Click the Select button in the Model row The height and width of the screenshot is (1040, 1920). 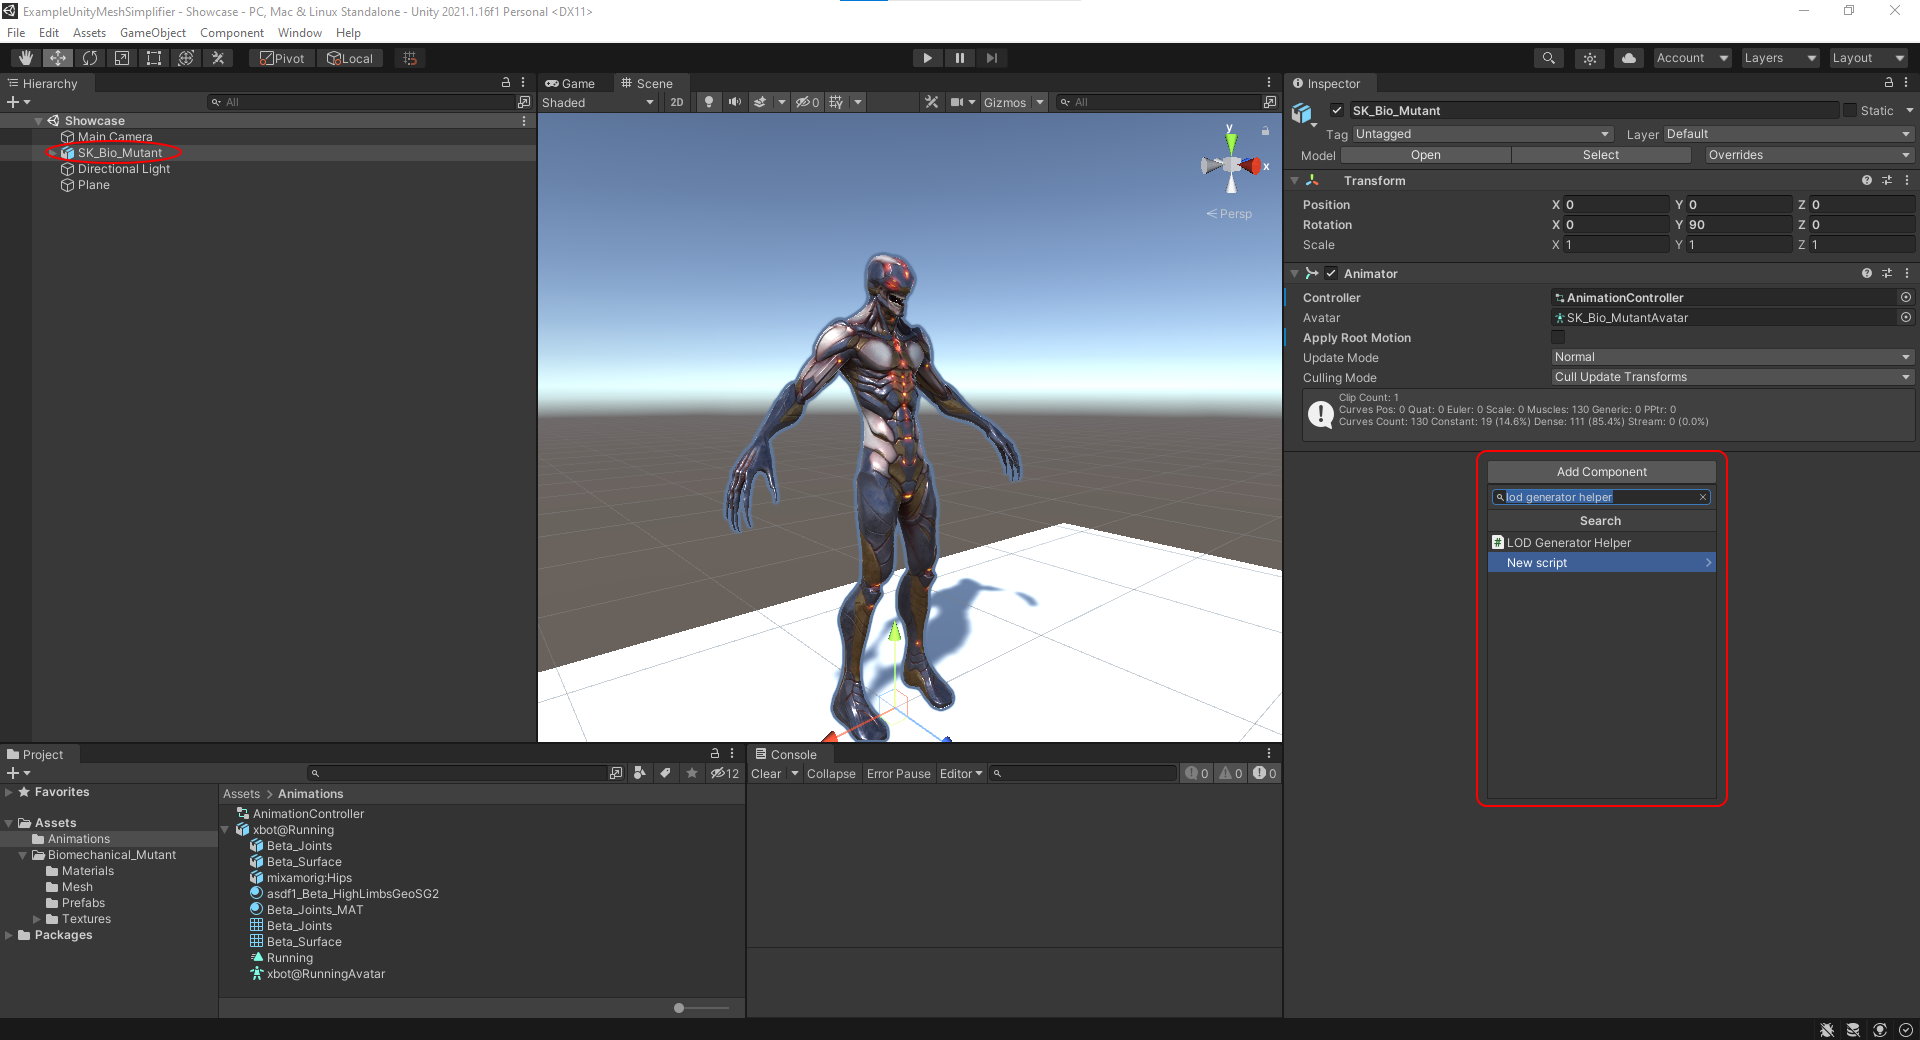pos(1600,155)
